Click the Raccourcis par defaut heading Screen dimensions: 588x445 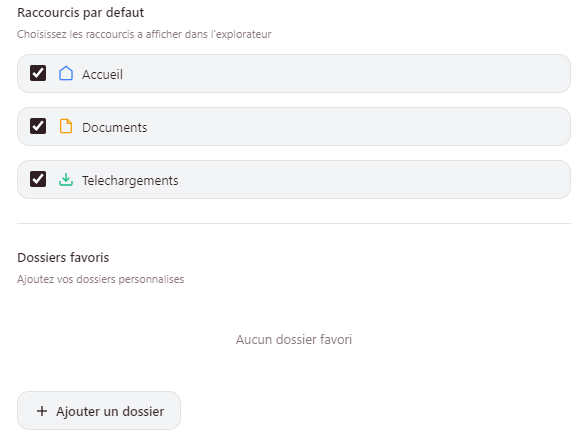(x=81, y=12)
